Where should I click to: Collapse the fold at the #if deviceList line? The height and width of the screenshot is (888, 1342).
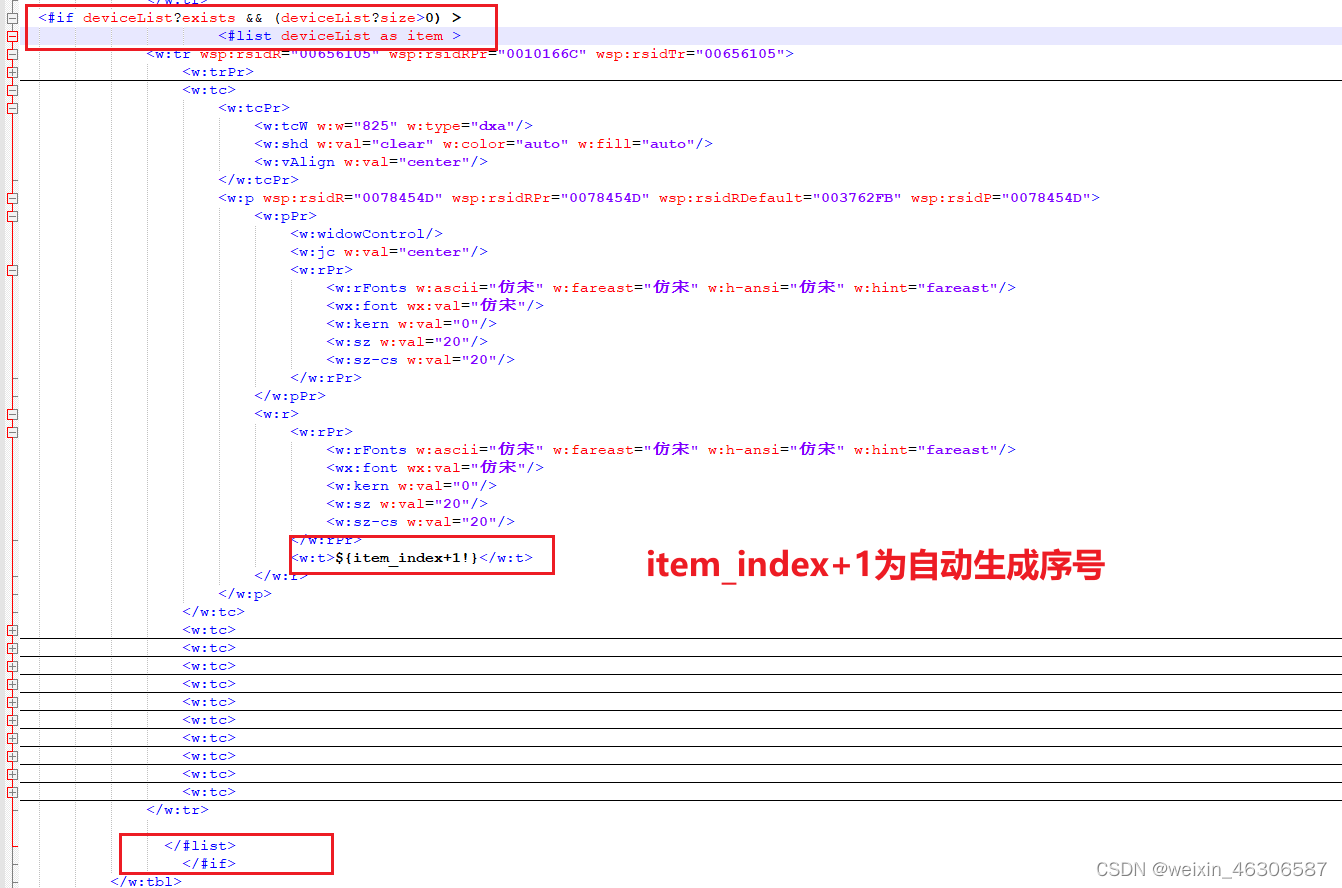pyautogui.click(x=12, y=18)
